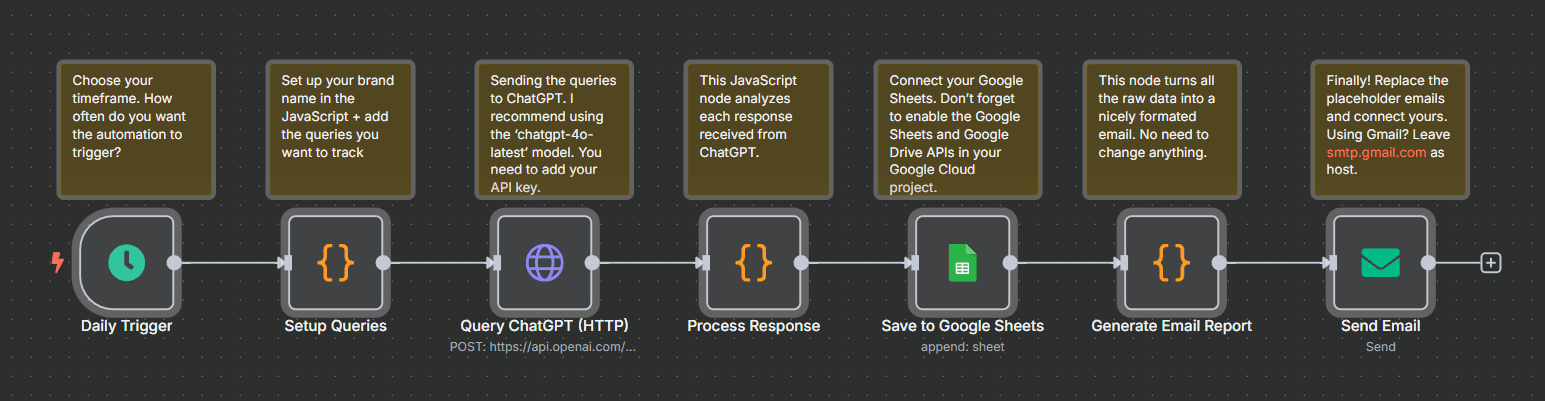Image resolution: width=1545 pixels, height=401 pixels.
Task: Select the Daily Trigger clock node
Action: coord(127,263)
